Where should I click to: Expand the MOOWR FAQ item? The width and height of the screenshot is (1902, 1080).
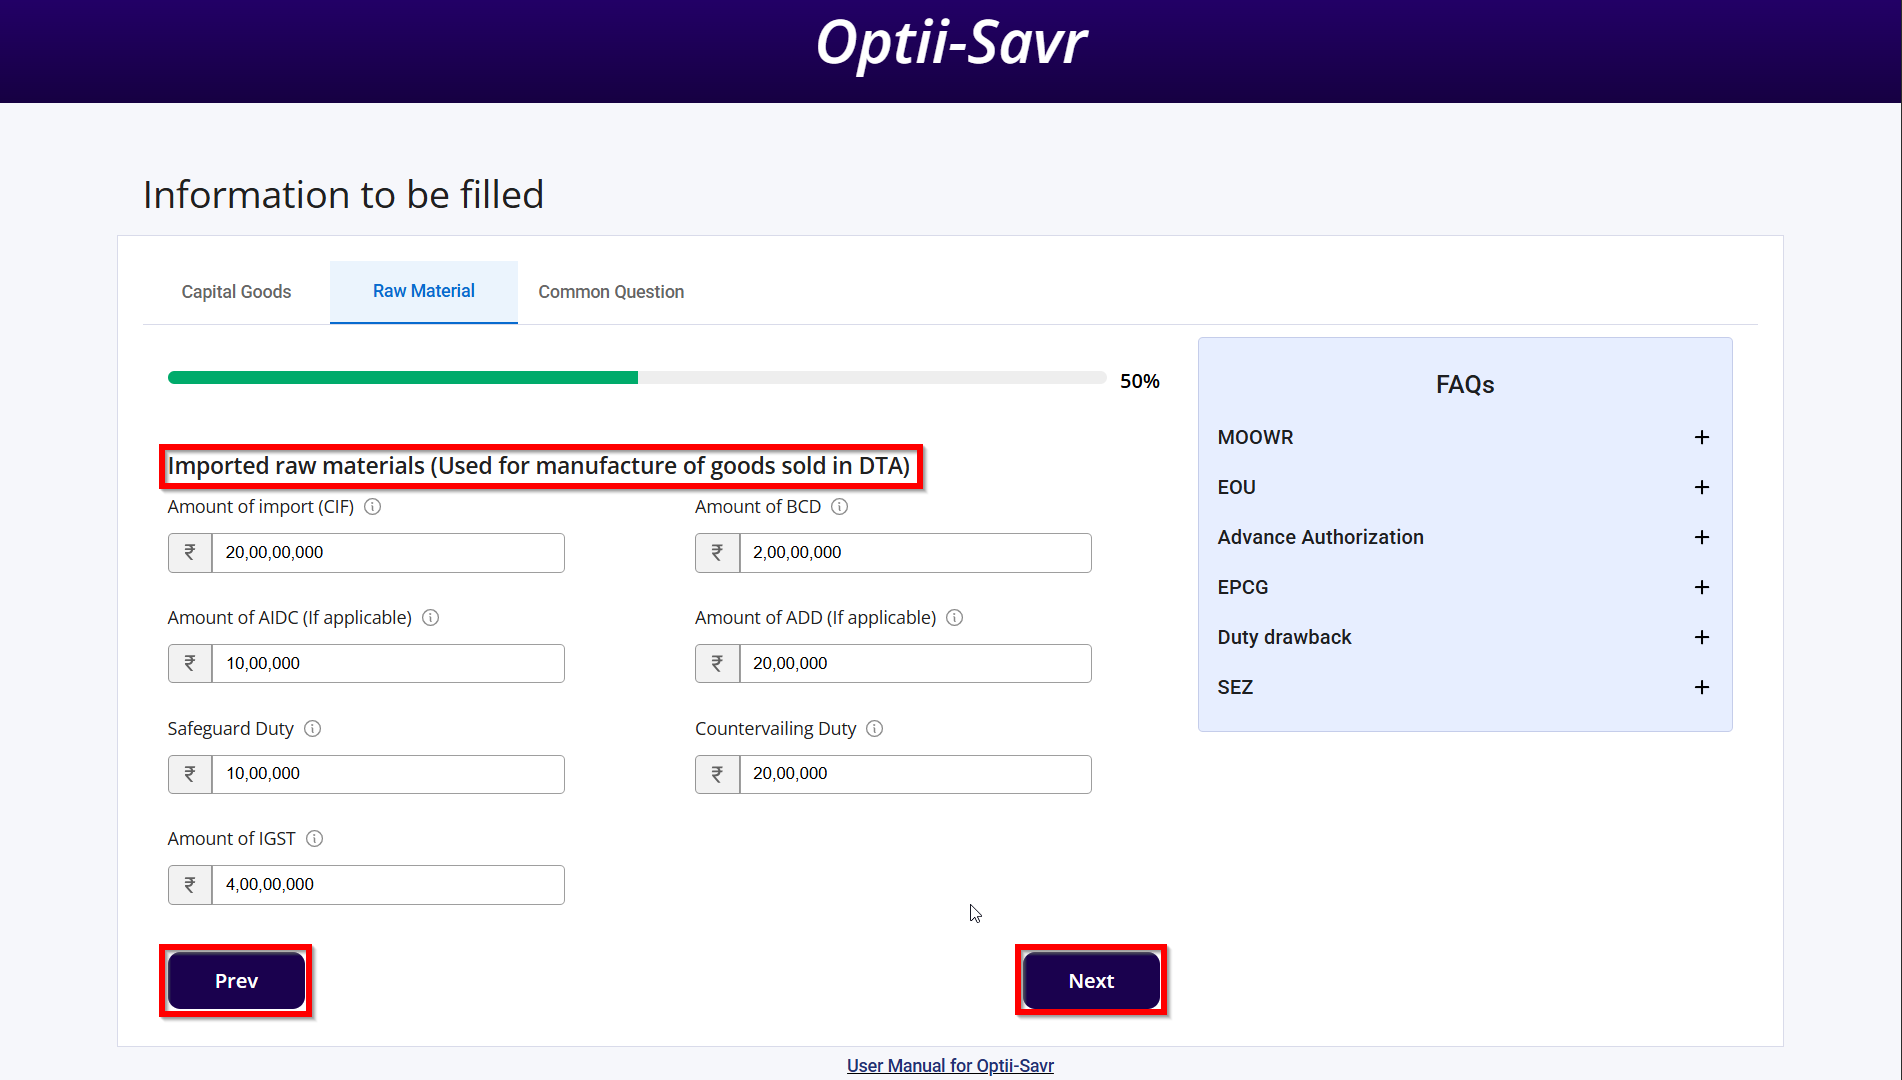click(x=1701, y=437)
